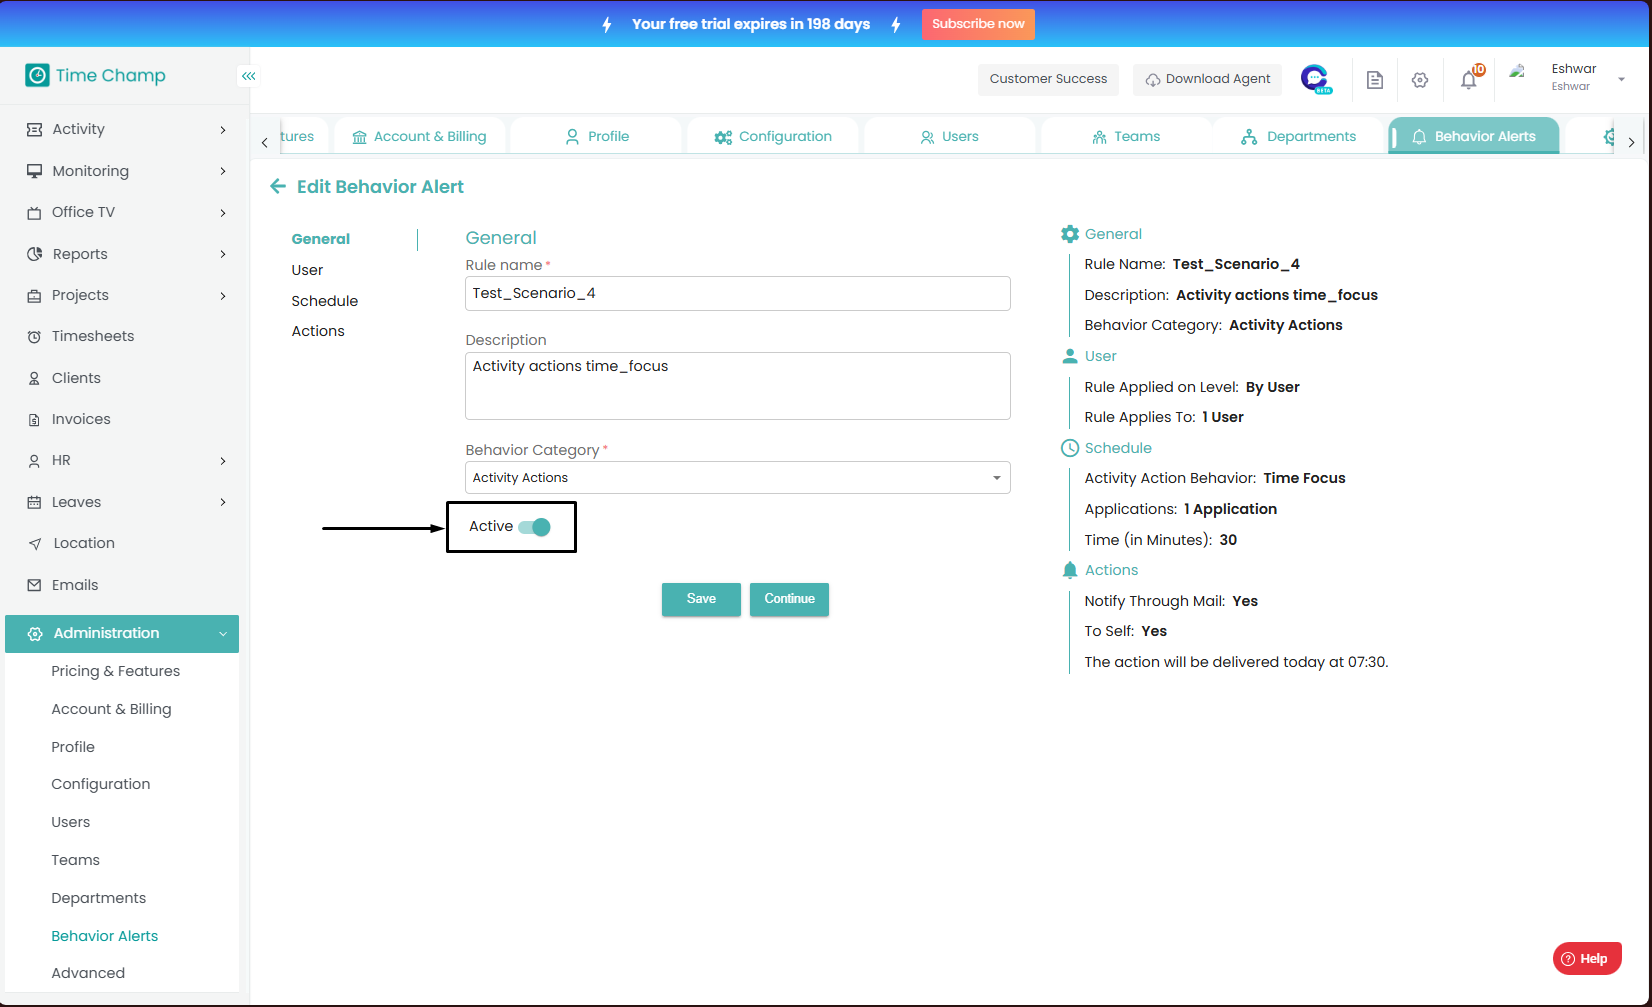Go to the Schedule step in the form navigation
Screen dimensions: 1652x1007
coord(325,301)
